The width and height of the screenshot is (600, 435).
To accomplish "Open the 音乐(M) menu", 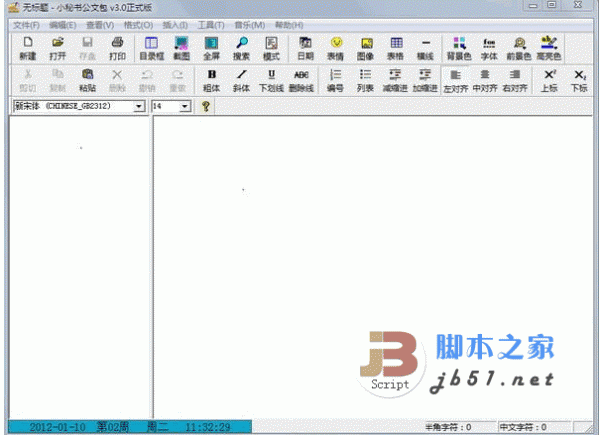I will [249, 25].
